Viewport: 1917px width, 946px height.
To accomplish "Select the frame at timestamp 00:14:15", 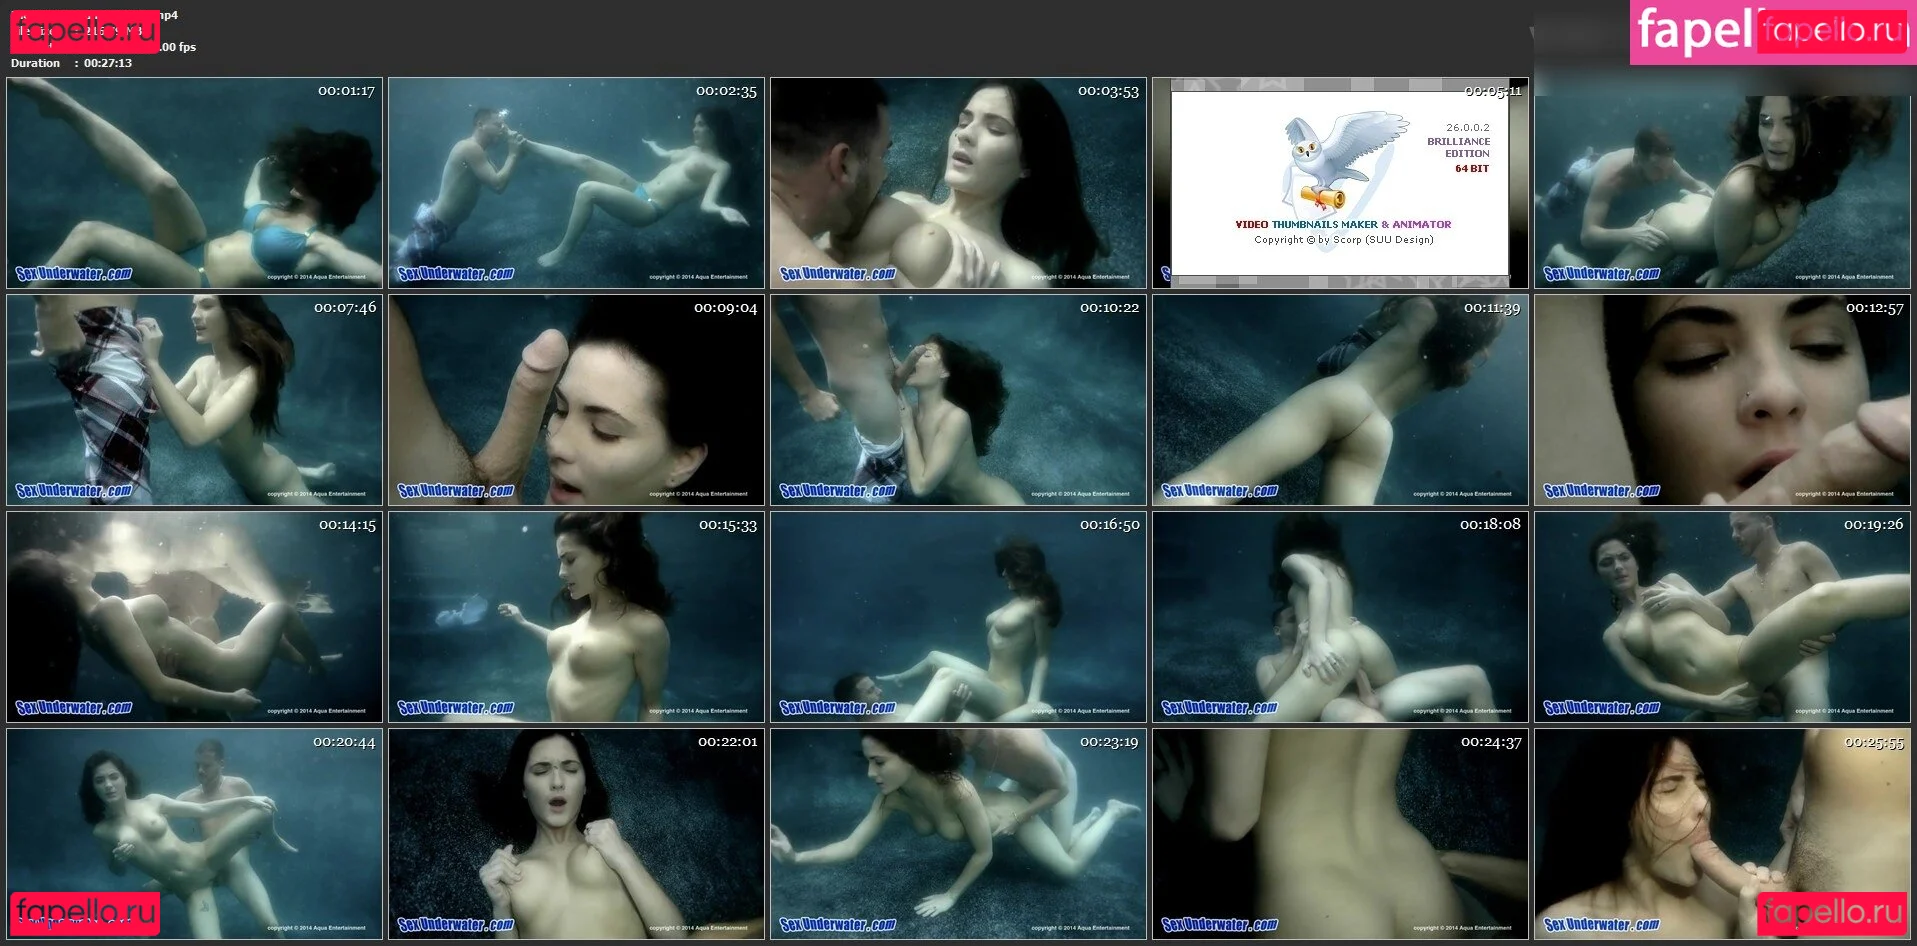I will 194,617.
